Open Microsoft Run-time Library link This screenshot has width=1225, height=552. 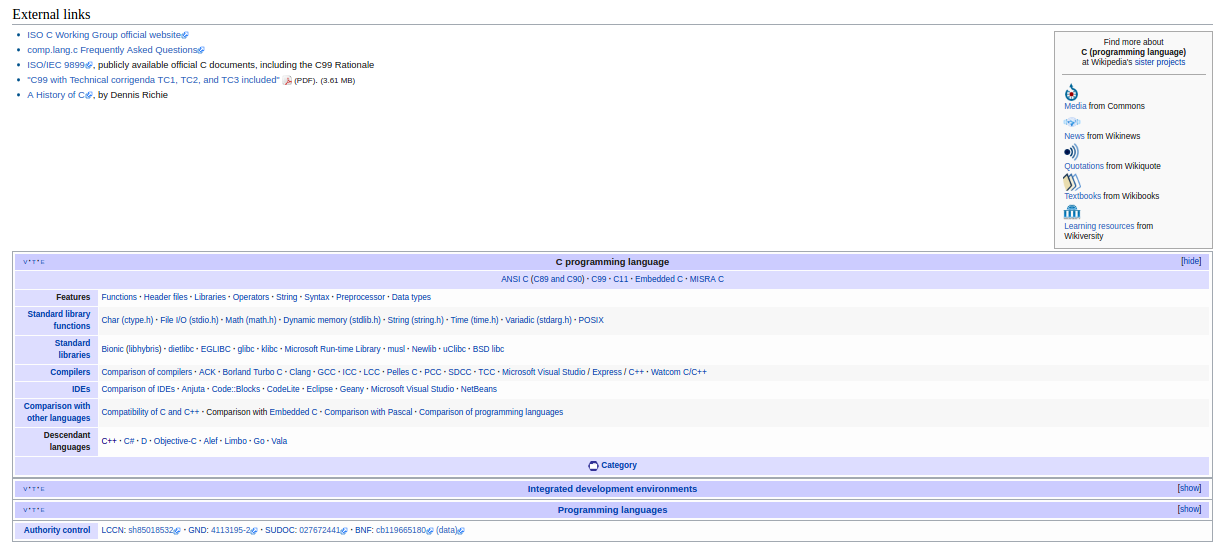click(332, 349)
